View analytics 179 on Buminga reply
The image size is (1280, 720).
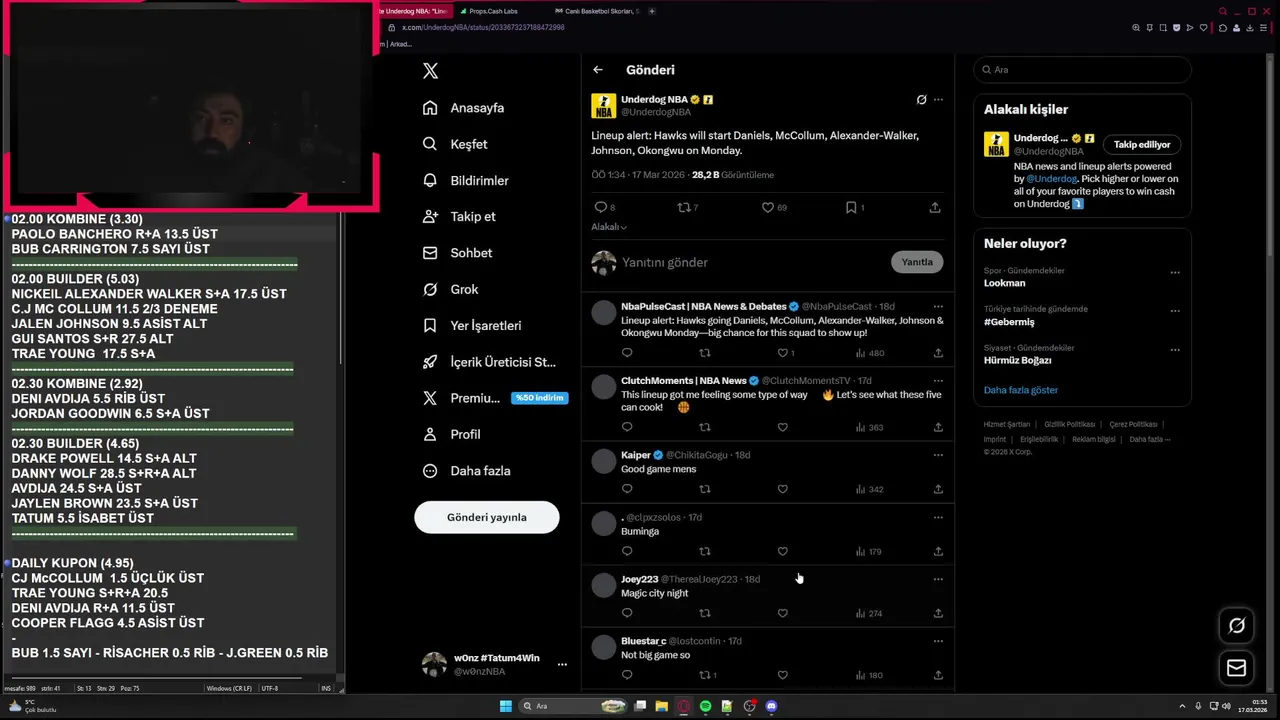(869, 551)
